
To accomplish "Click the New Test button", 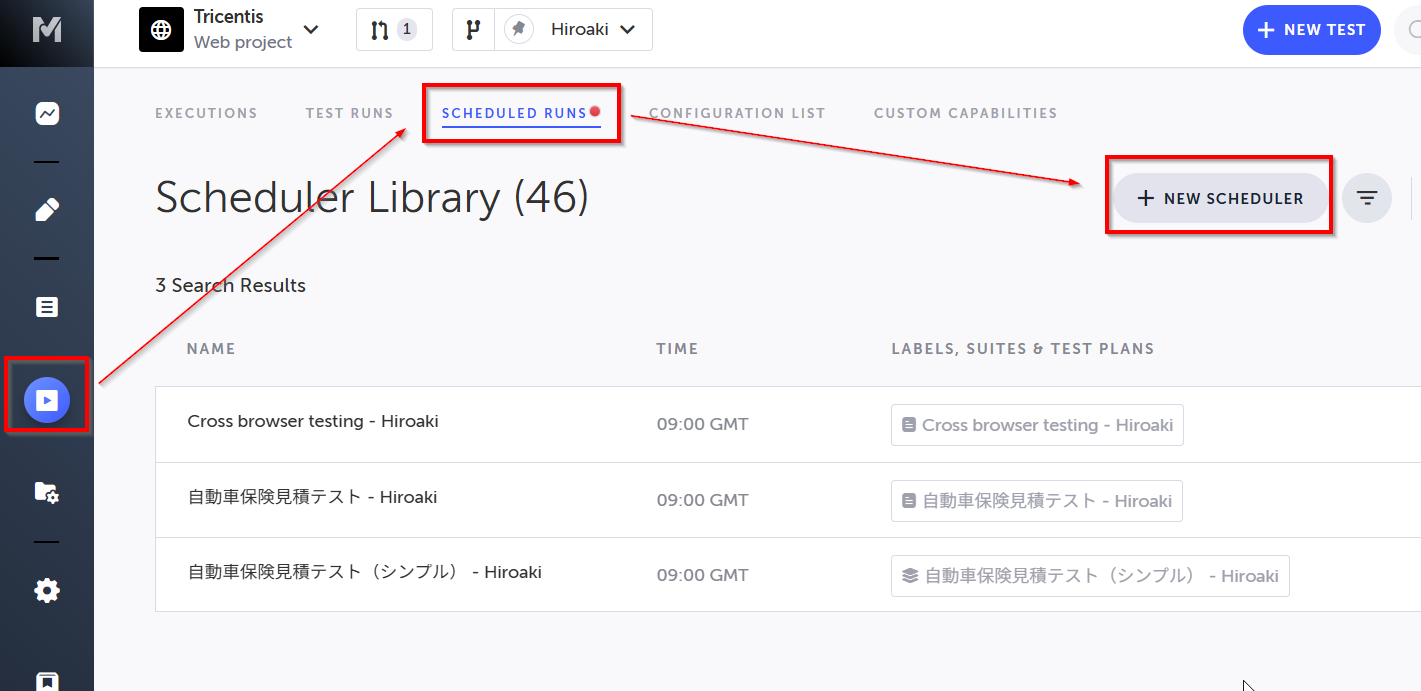I will click(x=1311, y=29).
